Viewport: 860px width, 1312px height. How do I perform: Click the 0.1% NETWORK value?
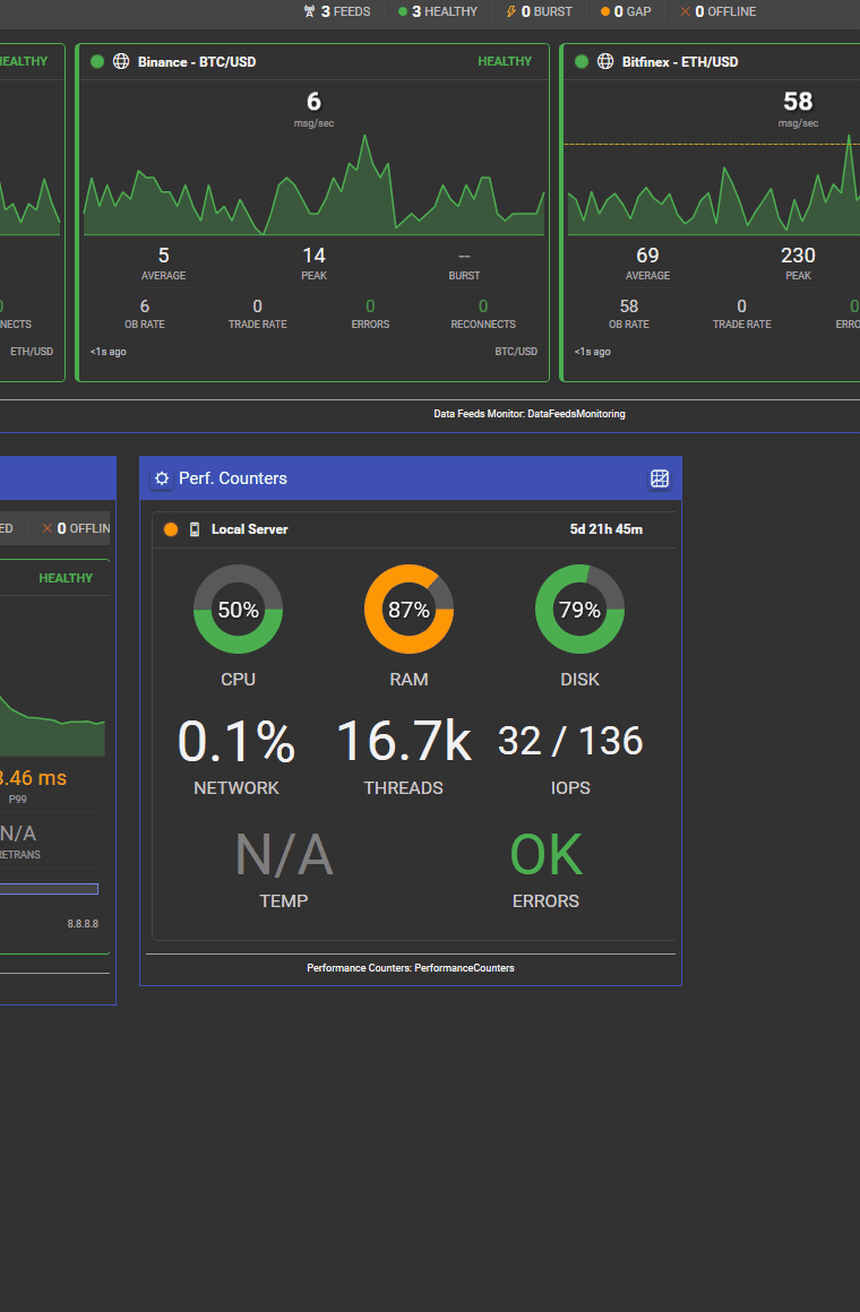point(236,742)
